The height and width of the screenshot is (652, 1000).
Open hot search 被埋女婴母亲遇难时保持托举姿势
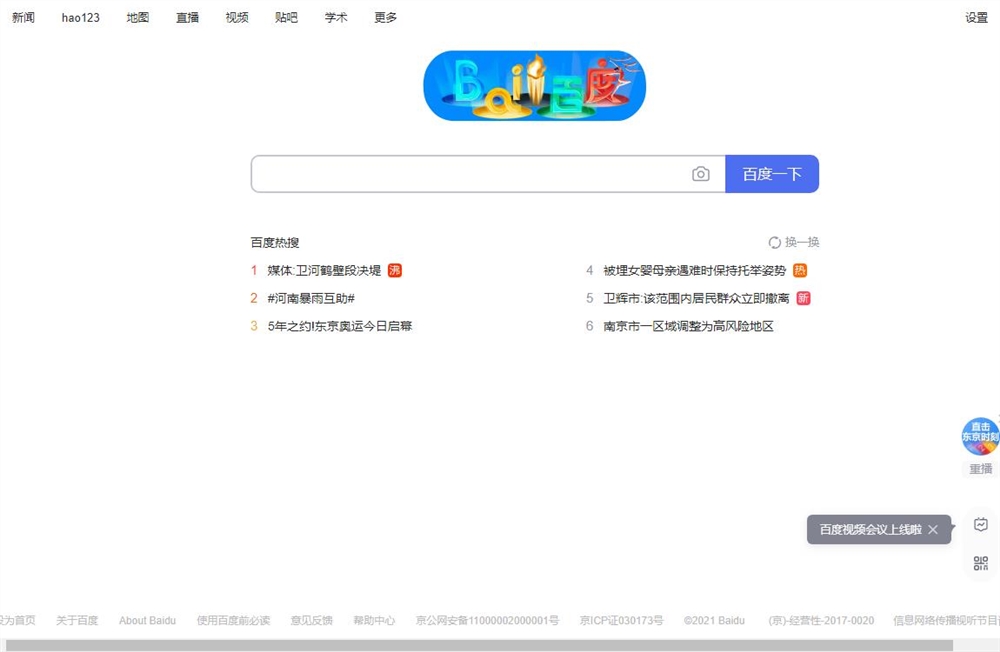coord(695,270)
